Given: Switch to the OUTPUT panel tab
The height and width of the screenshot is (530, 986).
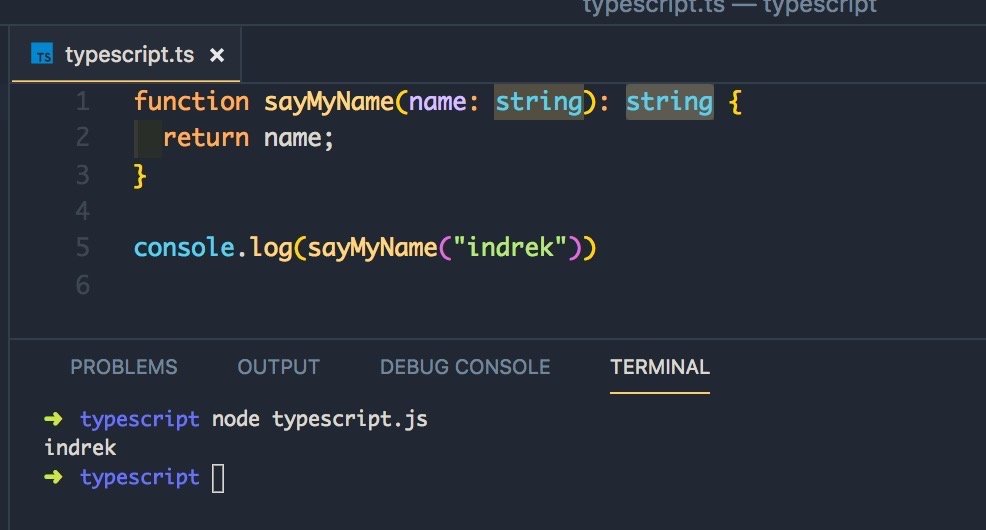Looking at the screenshot, I should tap(278, 367).
